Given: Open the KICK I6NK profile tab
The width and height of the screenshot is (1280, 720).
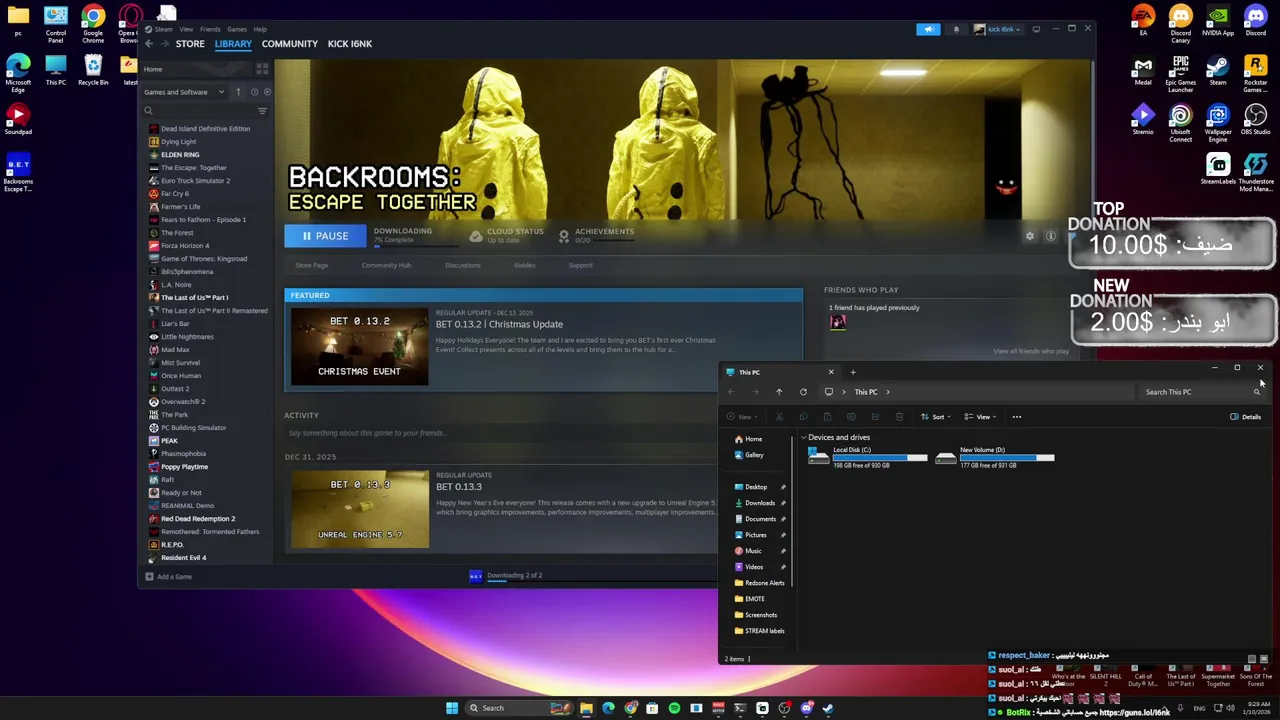Looking at the screenshot, I should 349,44.
